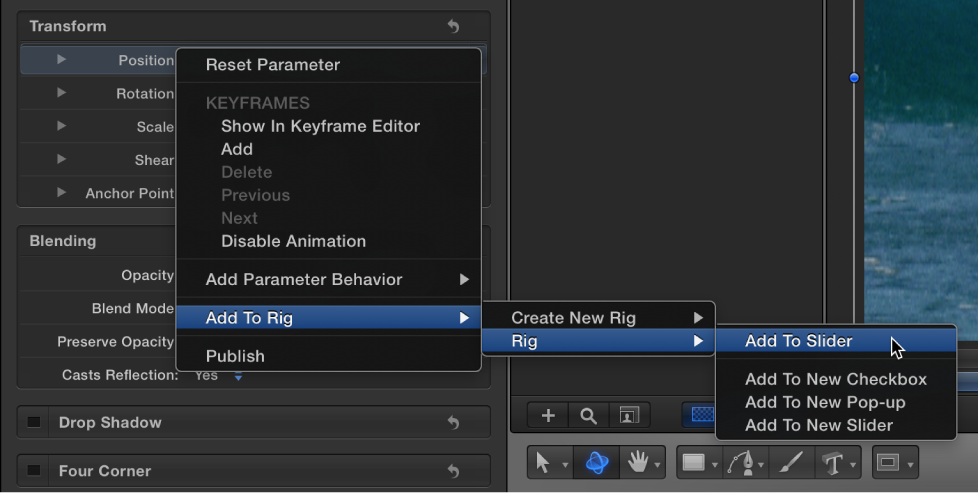Choose Add under KEYFRAMES

329,149
